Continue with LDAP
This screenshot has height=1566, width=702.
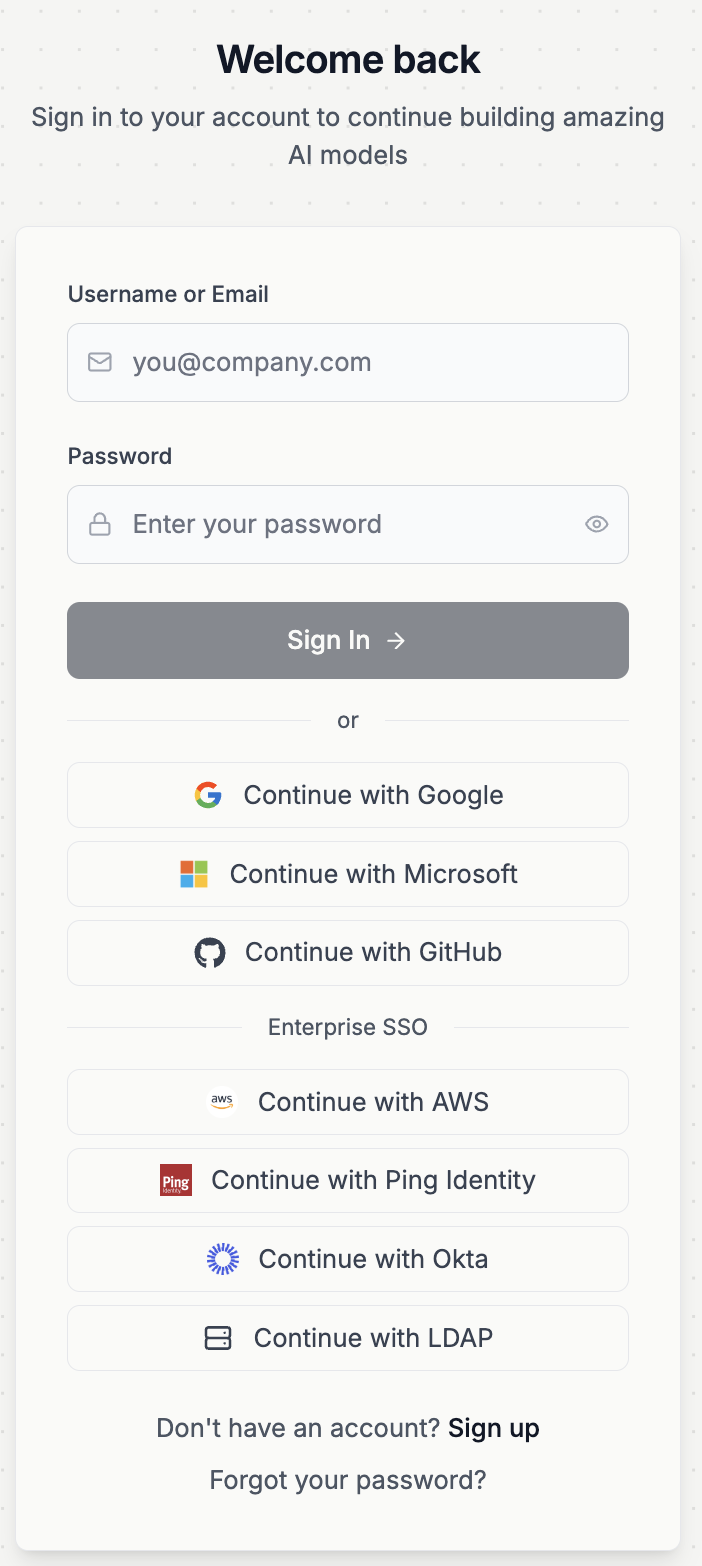click(348, 1337)
